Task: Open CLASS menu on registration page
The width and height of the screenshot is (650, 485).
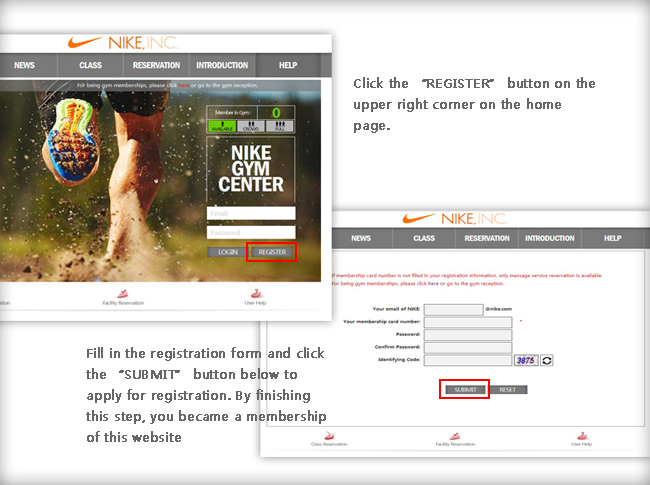Action: point(424,238)
